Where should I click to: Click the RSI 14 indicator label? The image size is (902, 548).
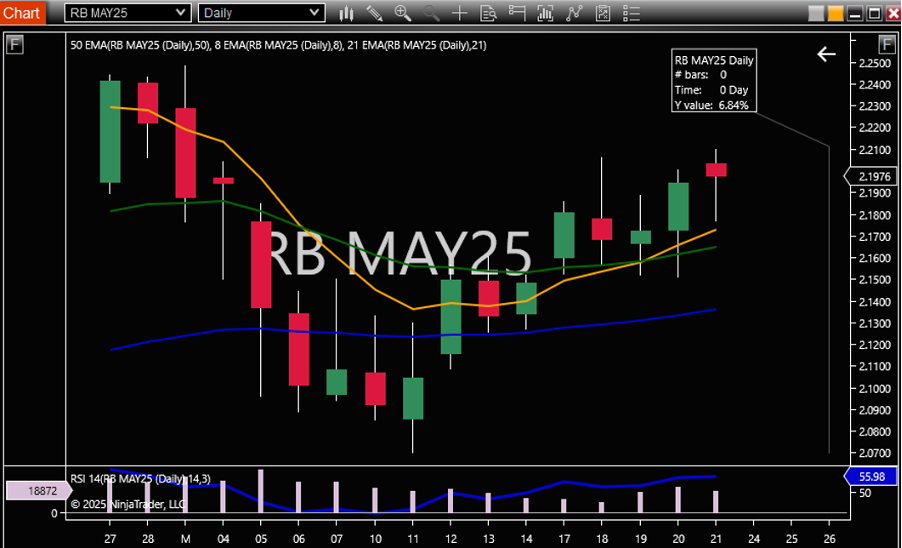click(140, 478)
